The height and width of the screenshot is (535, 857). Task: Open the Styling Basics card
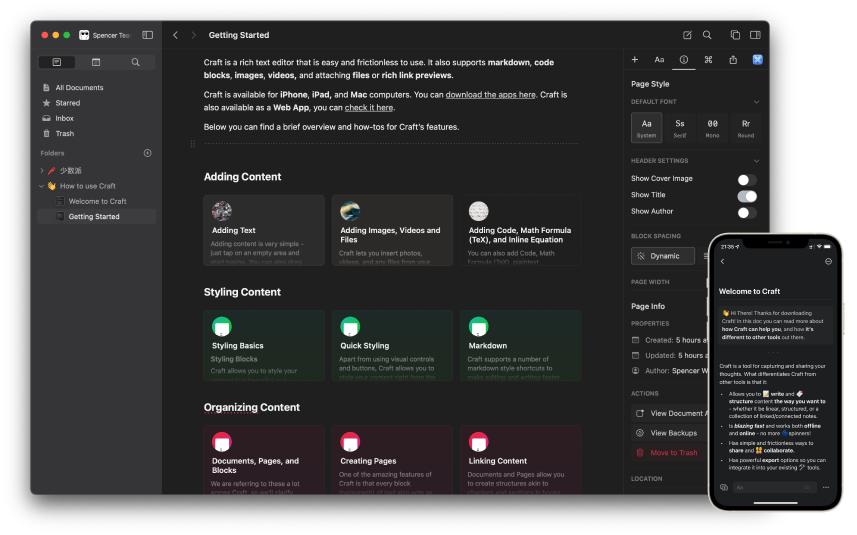[264, 345]
